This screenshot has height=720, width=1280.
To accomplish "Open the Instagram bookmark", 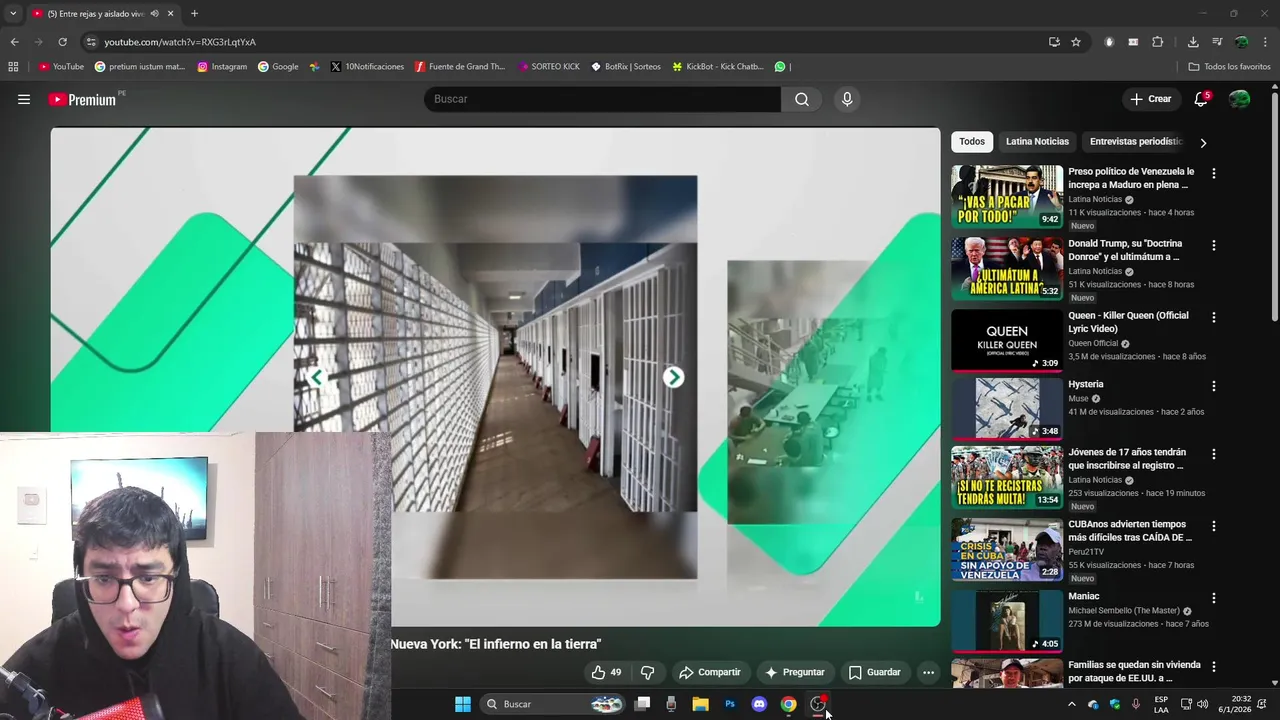I will [x=222, y=67].
